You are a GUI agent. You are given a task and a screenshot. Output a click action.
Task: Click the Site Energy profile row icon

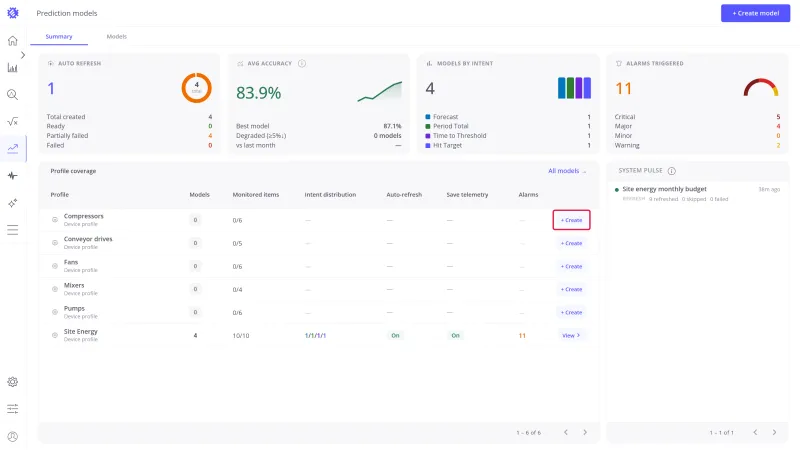pos(55,335)
